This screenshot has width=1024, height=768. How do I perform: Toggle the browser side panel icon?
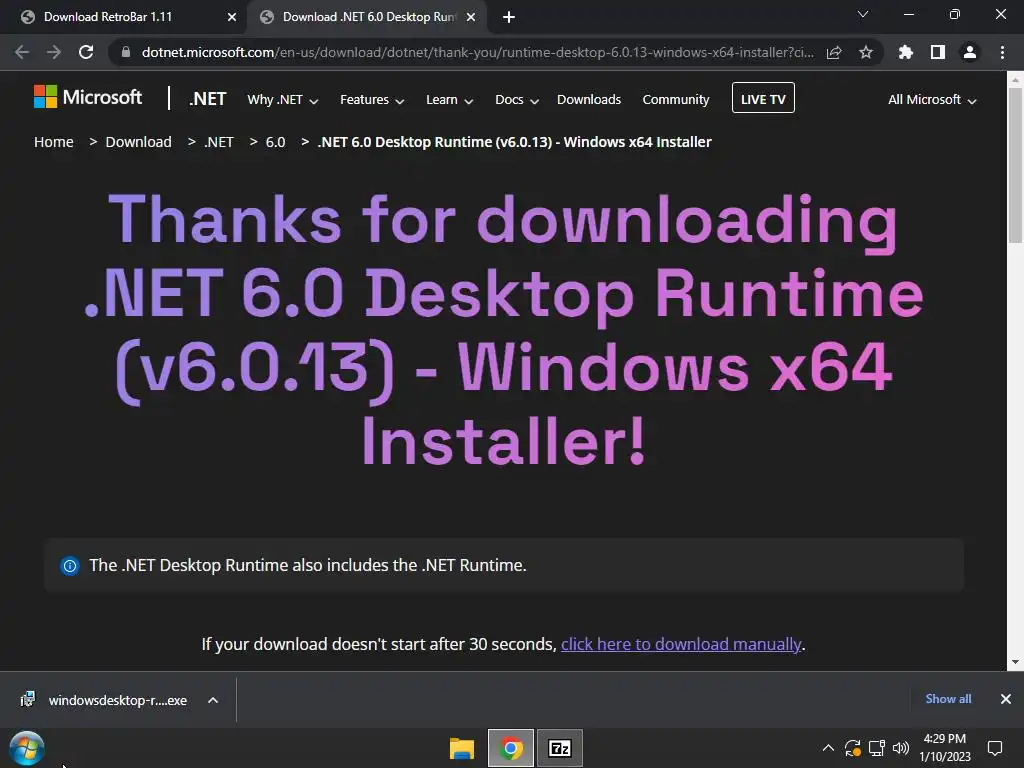(938, 52)
